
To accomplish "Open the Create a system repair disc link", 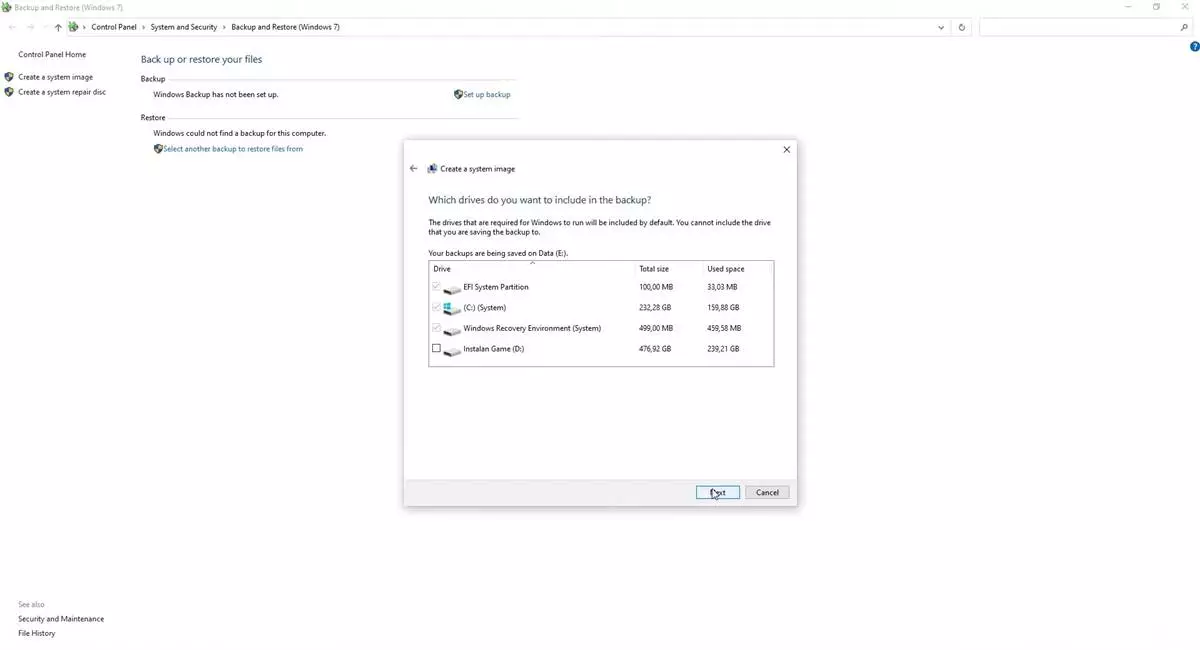I will [62, 92].
